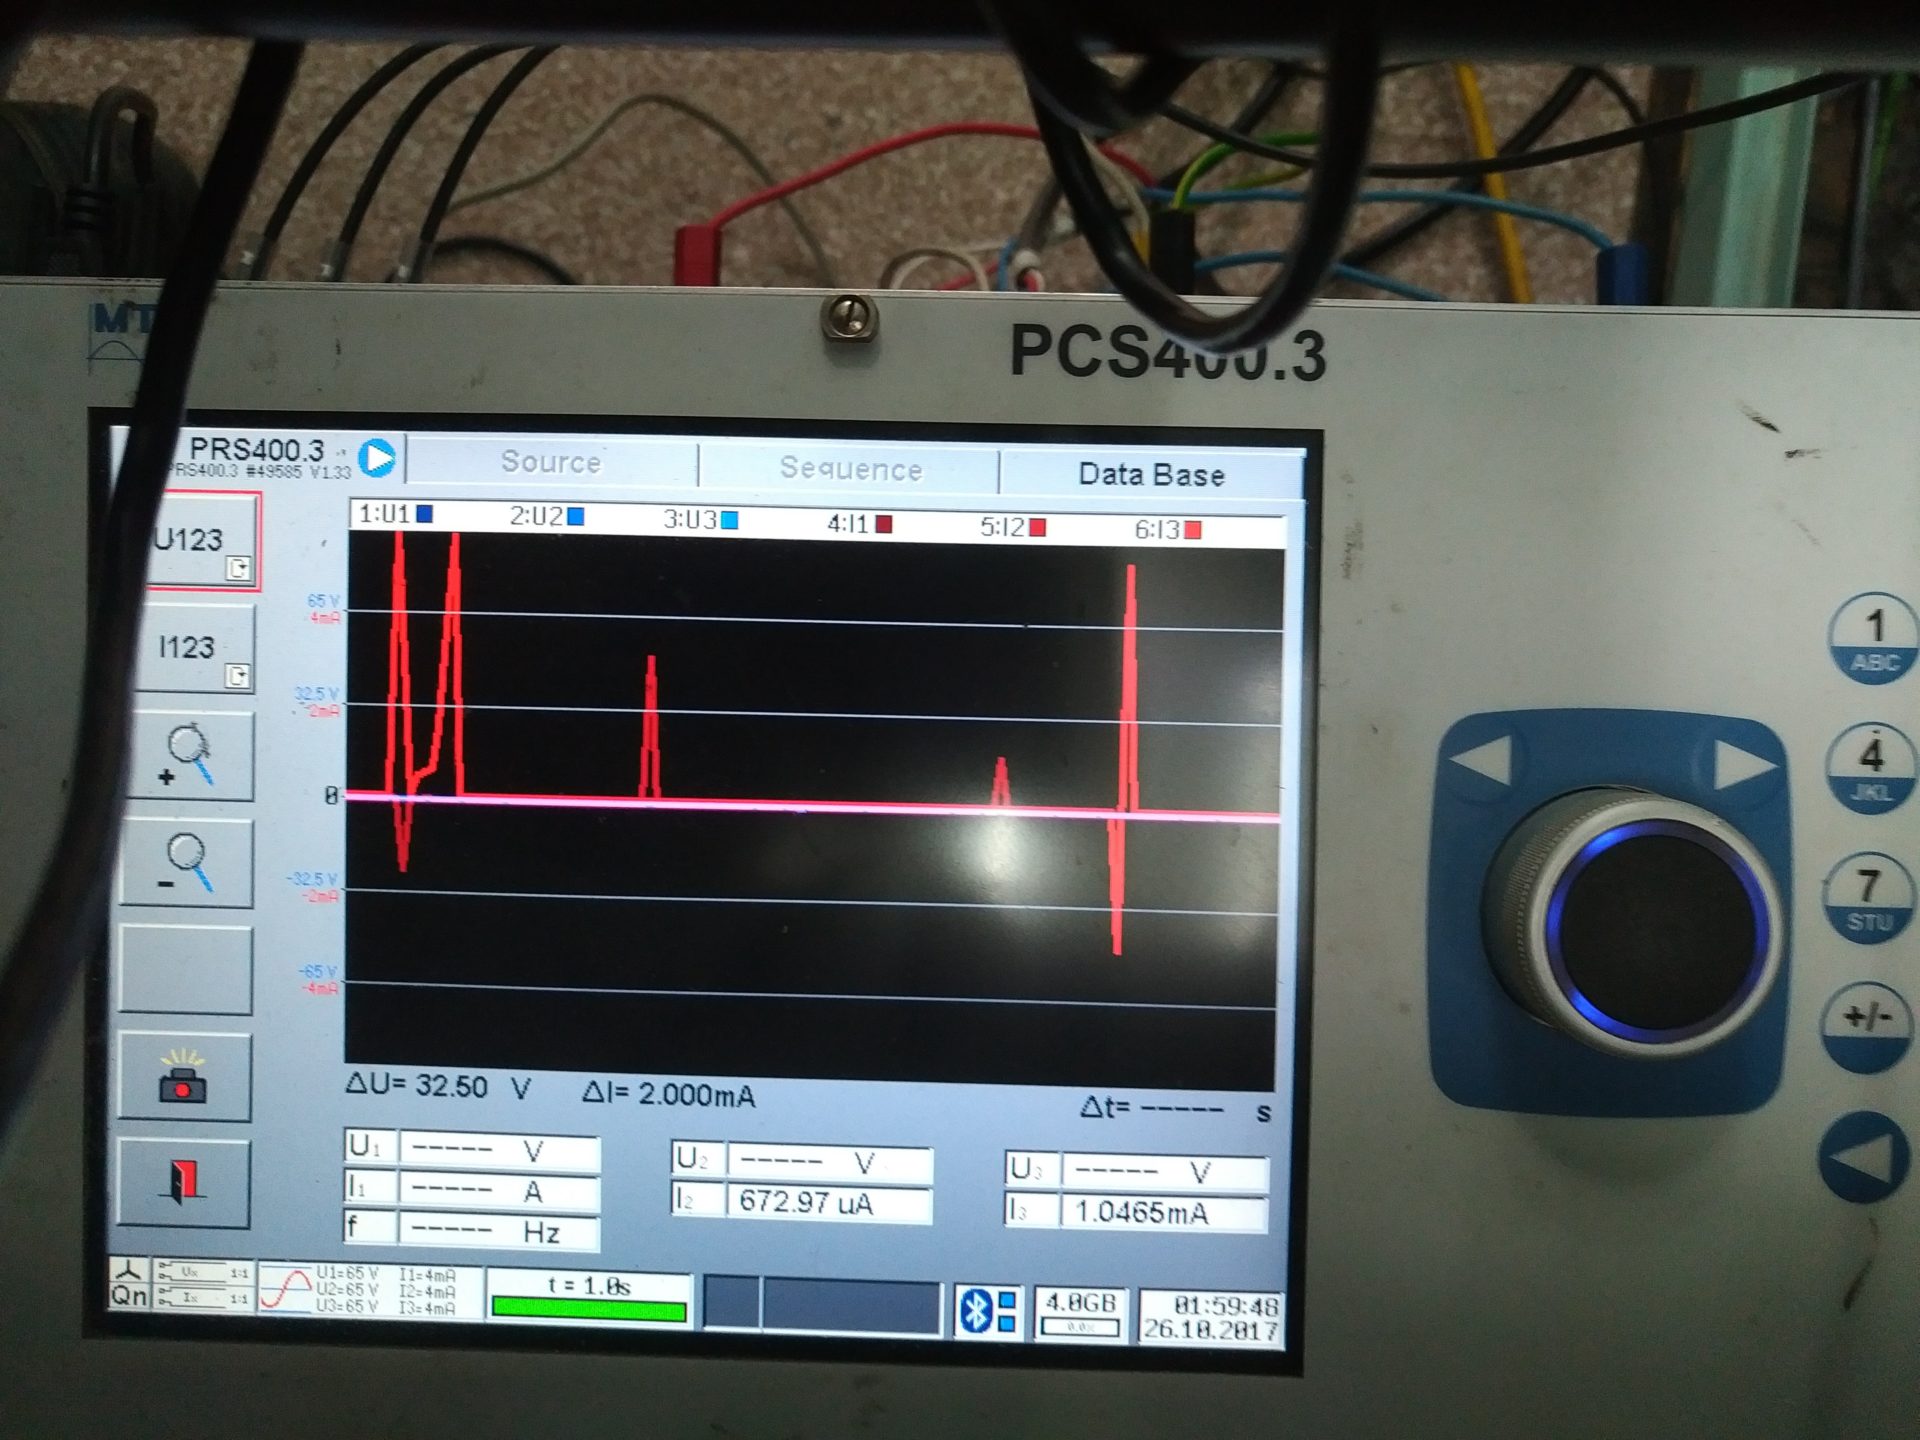
Task: Toggle the 1:U1 channel legend square
Action: click(425, 514)
